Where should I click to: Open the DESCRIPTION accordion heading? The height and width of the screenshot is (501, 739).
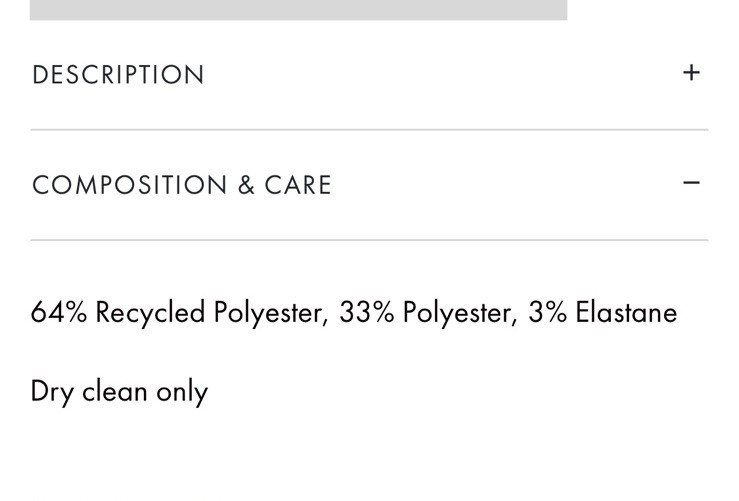(118, 75)
